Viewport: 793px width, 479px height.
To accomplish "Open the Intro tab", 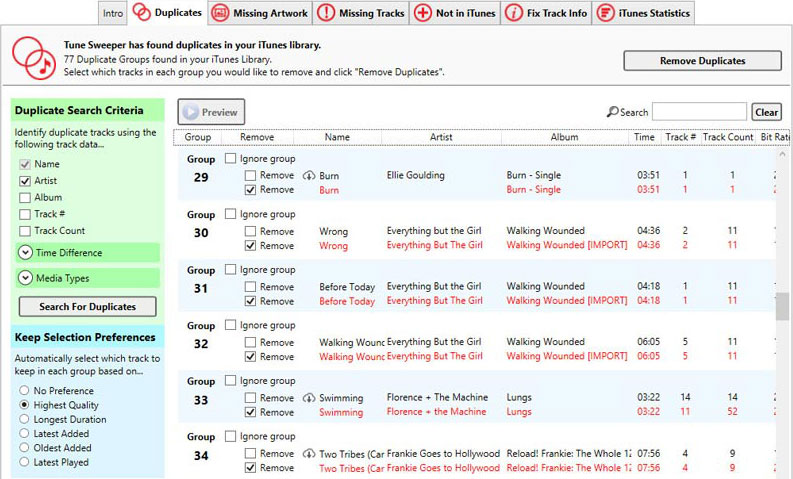I will point(113,13).
